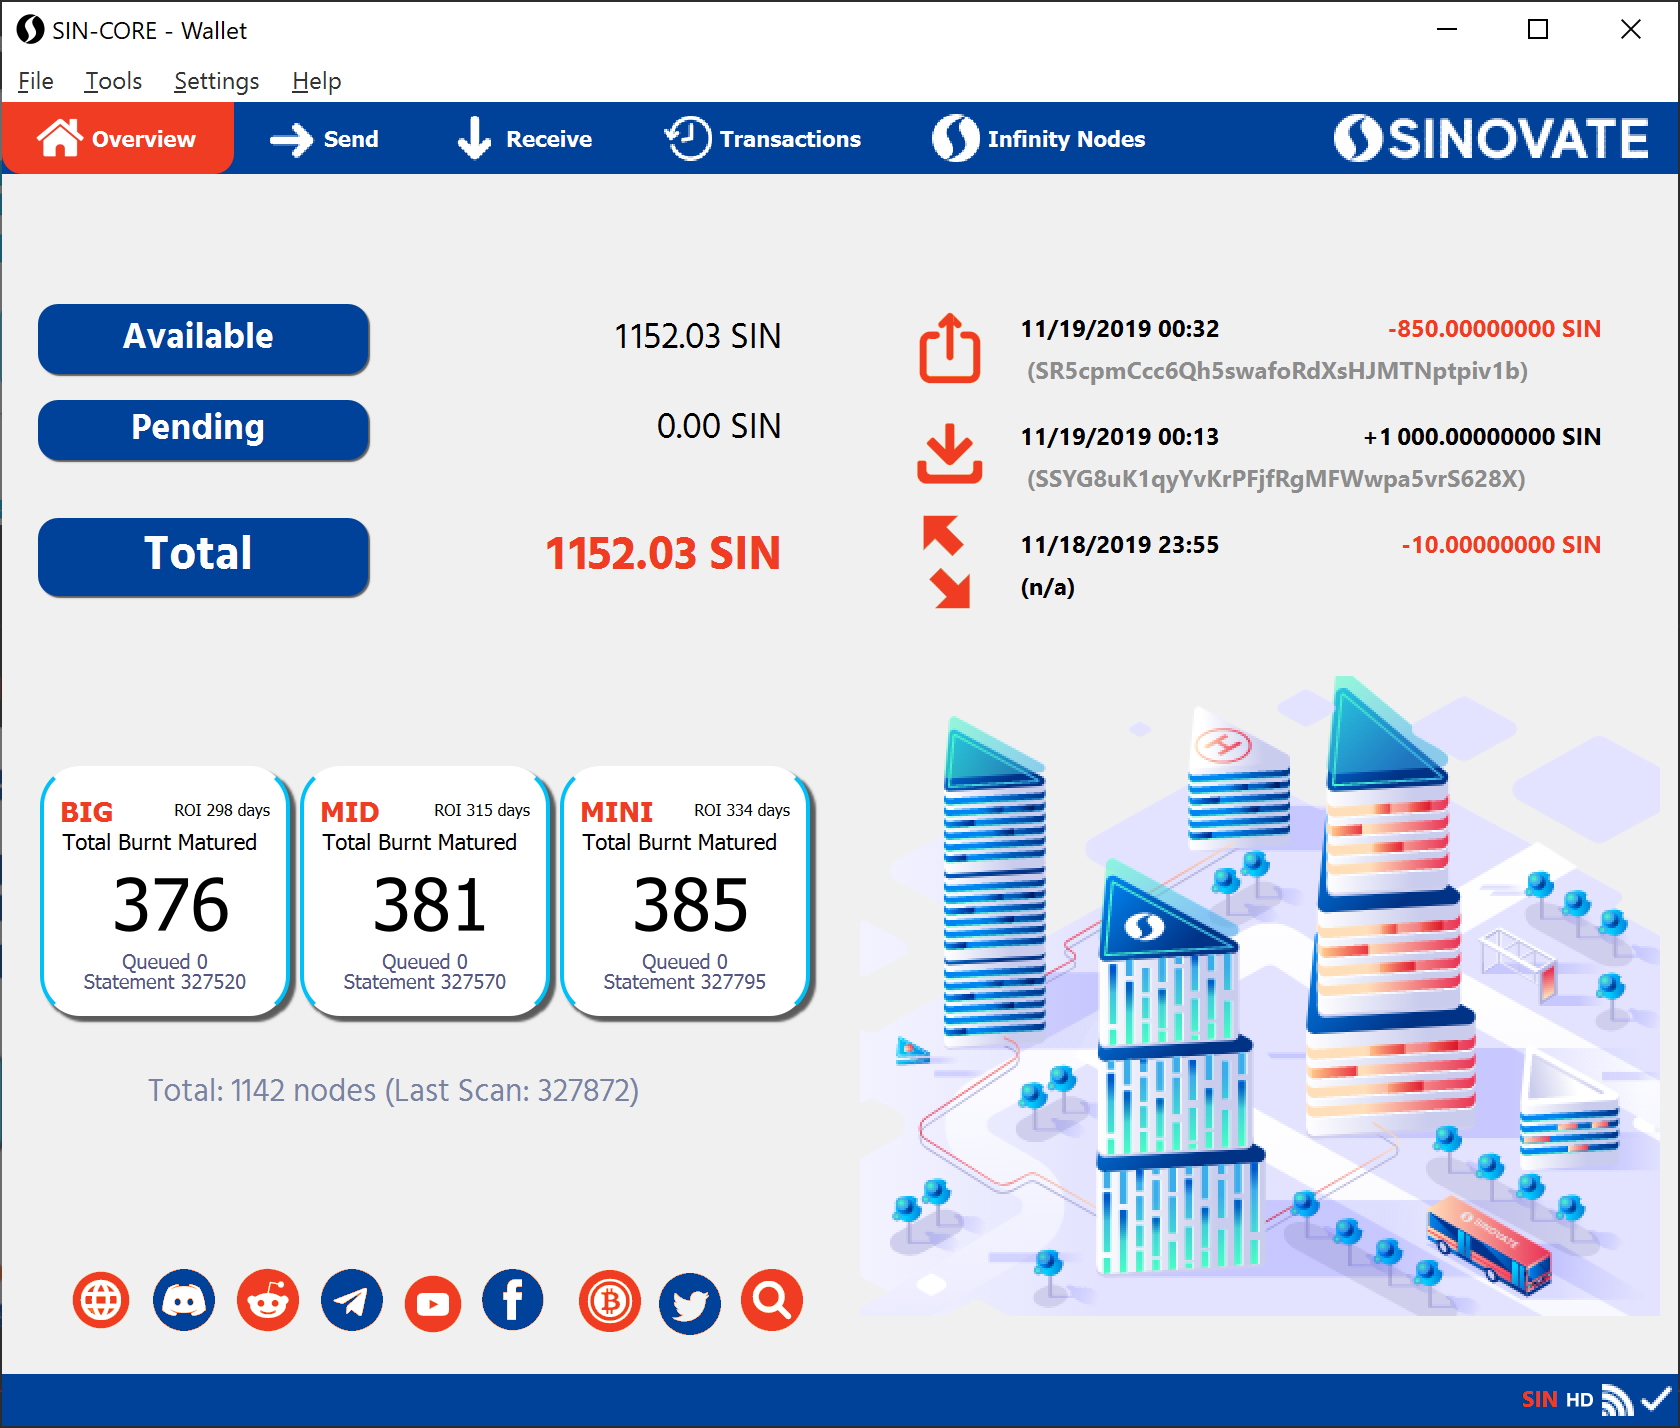
Task: Open the Help menu
Action: pyautogui.click(x=317, y=81)
